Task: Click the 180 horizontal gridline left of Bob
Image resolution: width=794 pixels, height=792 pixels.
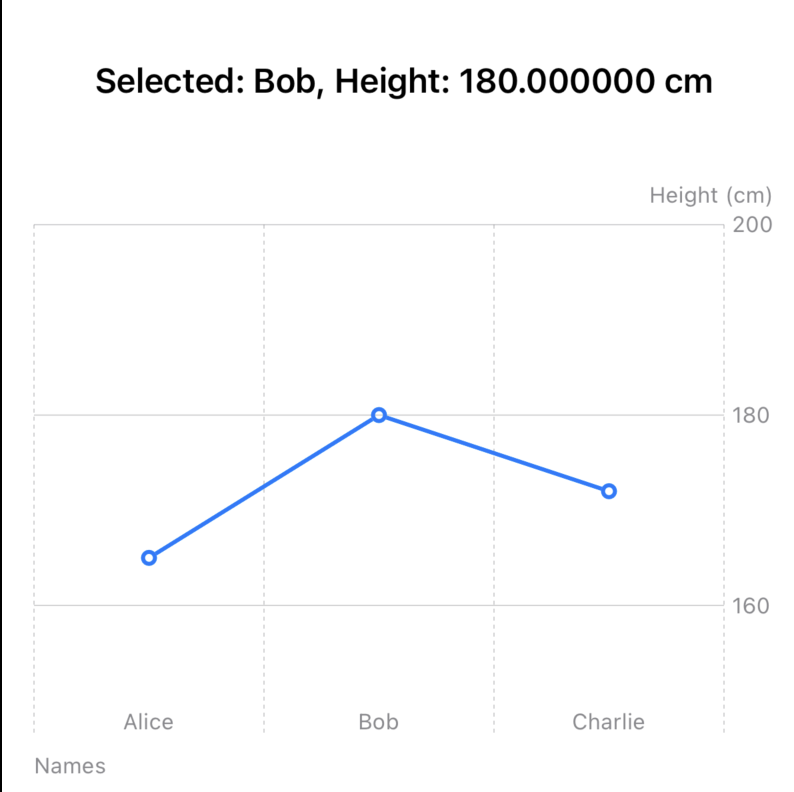Action: [203, 415]
